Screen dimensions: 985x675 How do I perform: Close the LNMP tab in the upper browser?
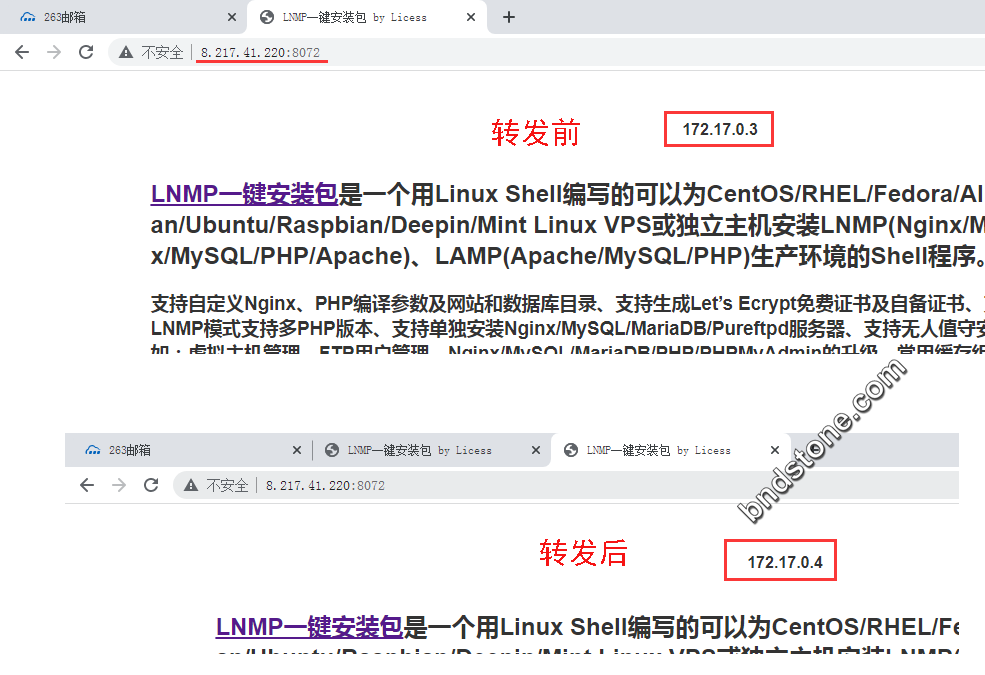(x=471, y=18)
